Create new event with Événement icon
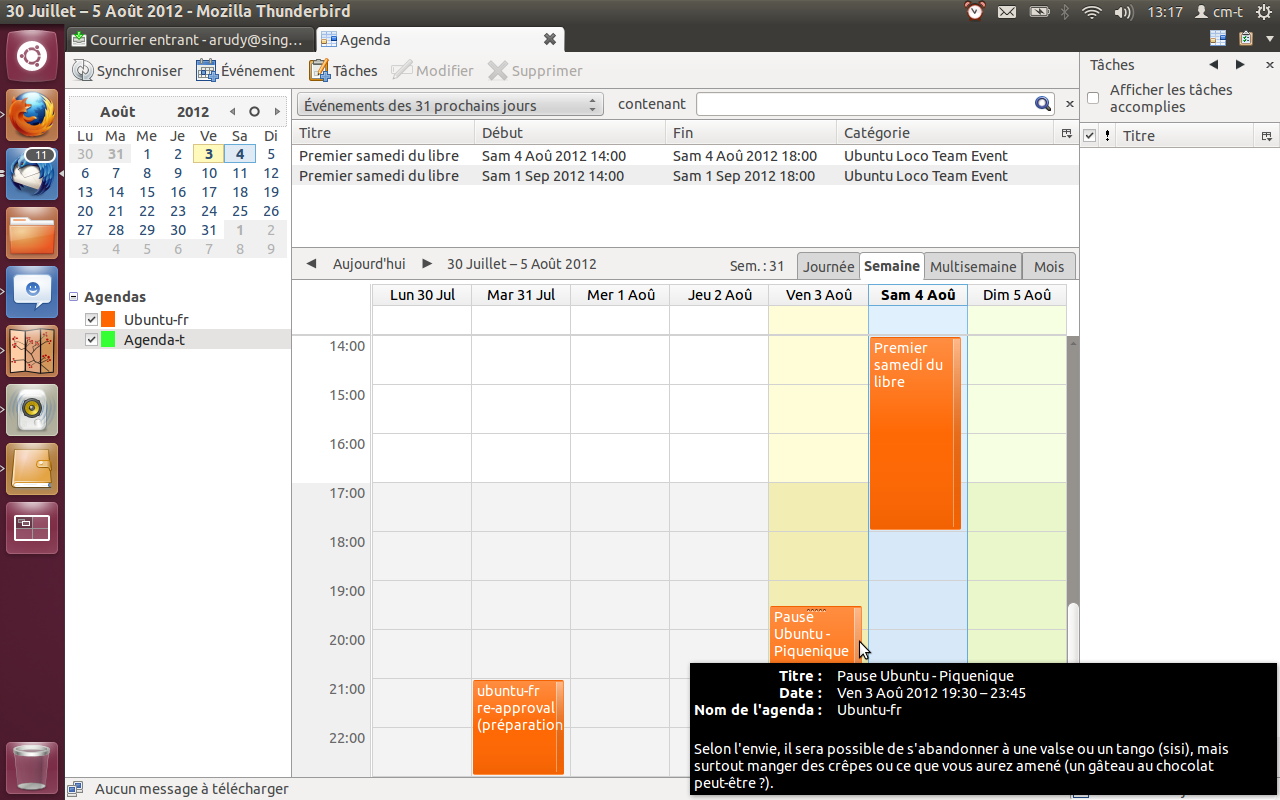 pos(207,71)
